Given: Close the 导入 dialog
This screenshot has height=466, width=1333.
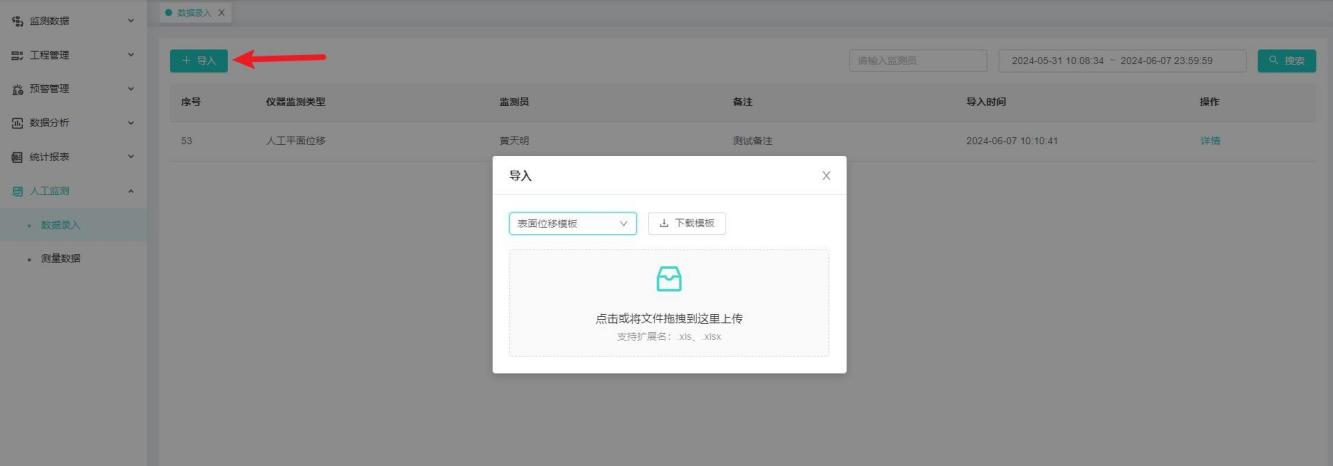Looking at the screenshot, I should point(826,176).
